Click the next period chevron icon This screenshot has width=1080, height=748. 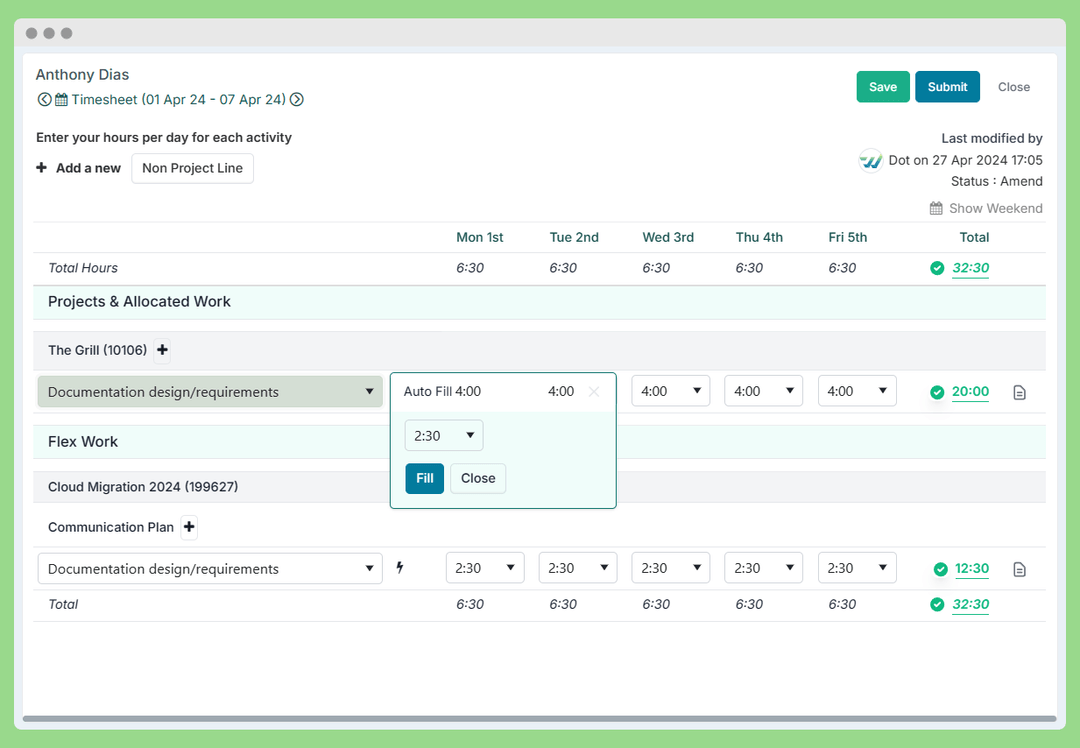click(x=296, y=99)
